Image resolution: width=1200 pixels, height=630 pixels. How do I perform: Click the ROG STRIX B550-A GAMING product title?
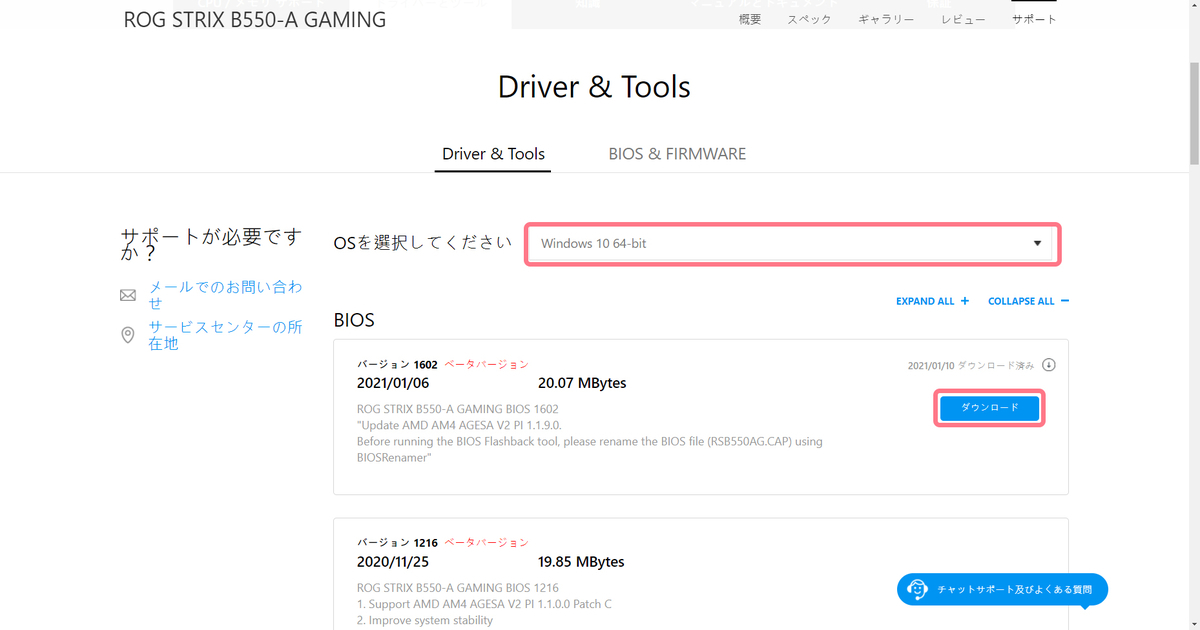pos(255,19)
